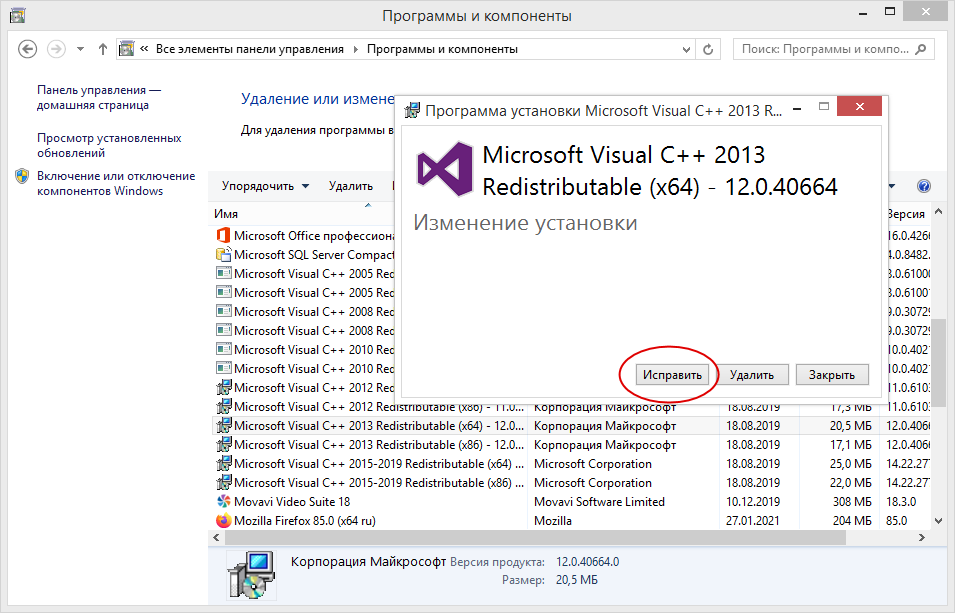Open Control Panel home page link
This screenshot has height=613, width=955.
pos(99,97)
